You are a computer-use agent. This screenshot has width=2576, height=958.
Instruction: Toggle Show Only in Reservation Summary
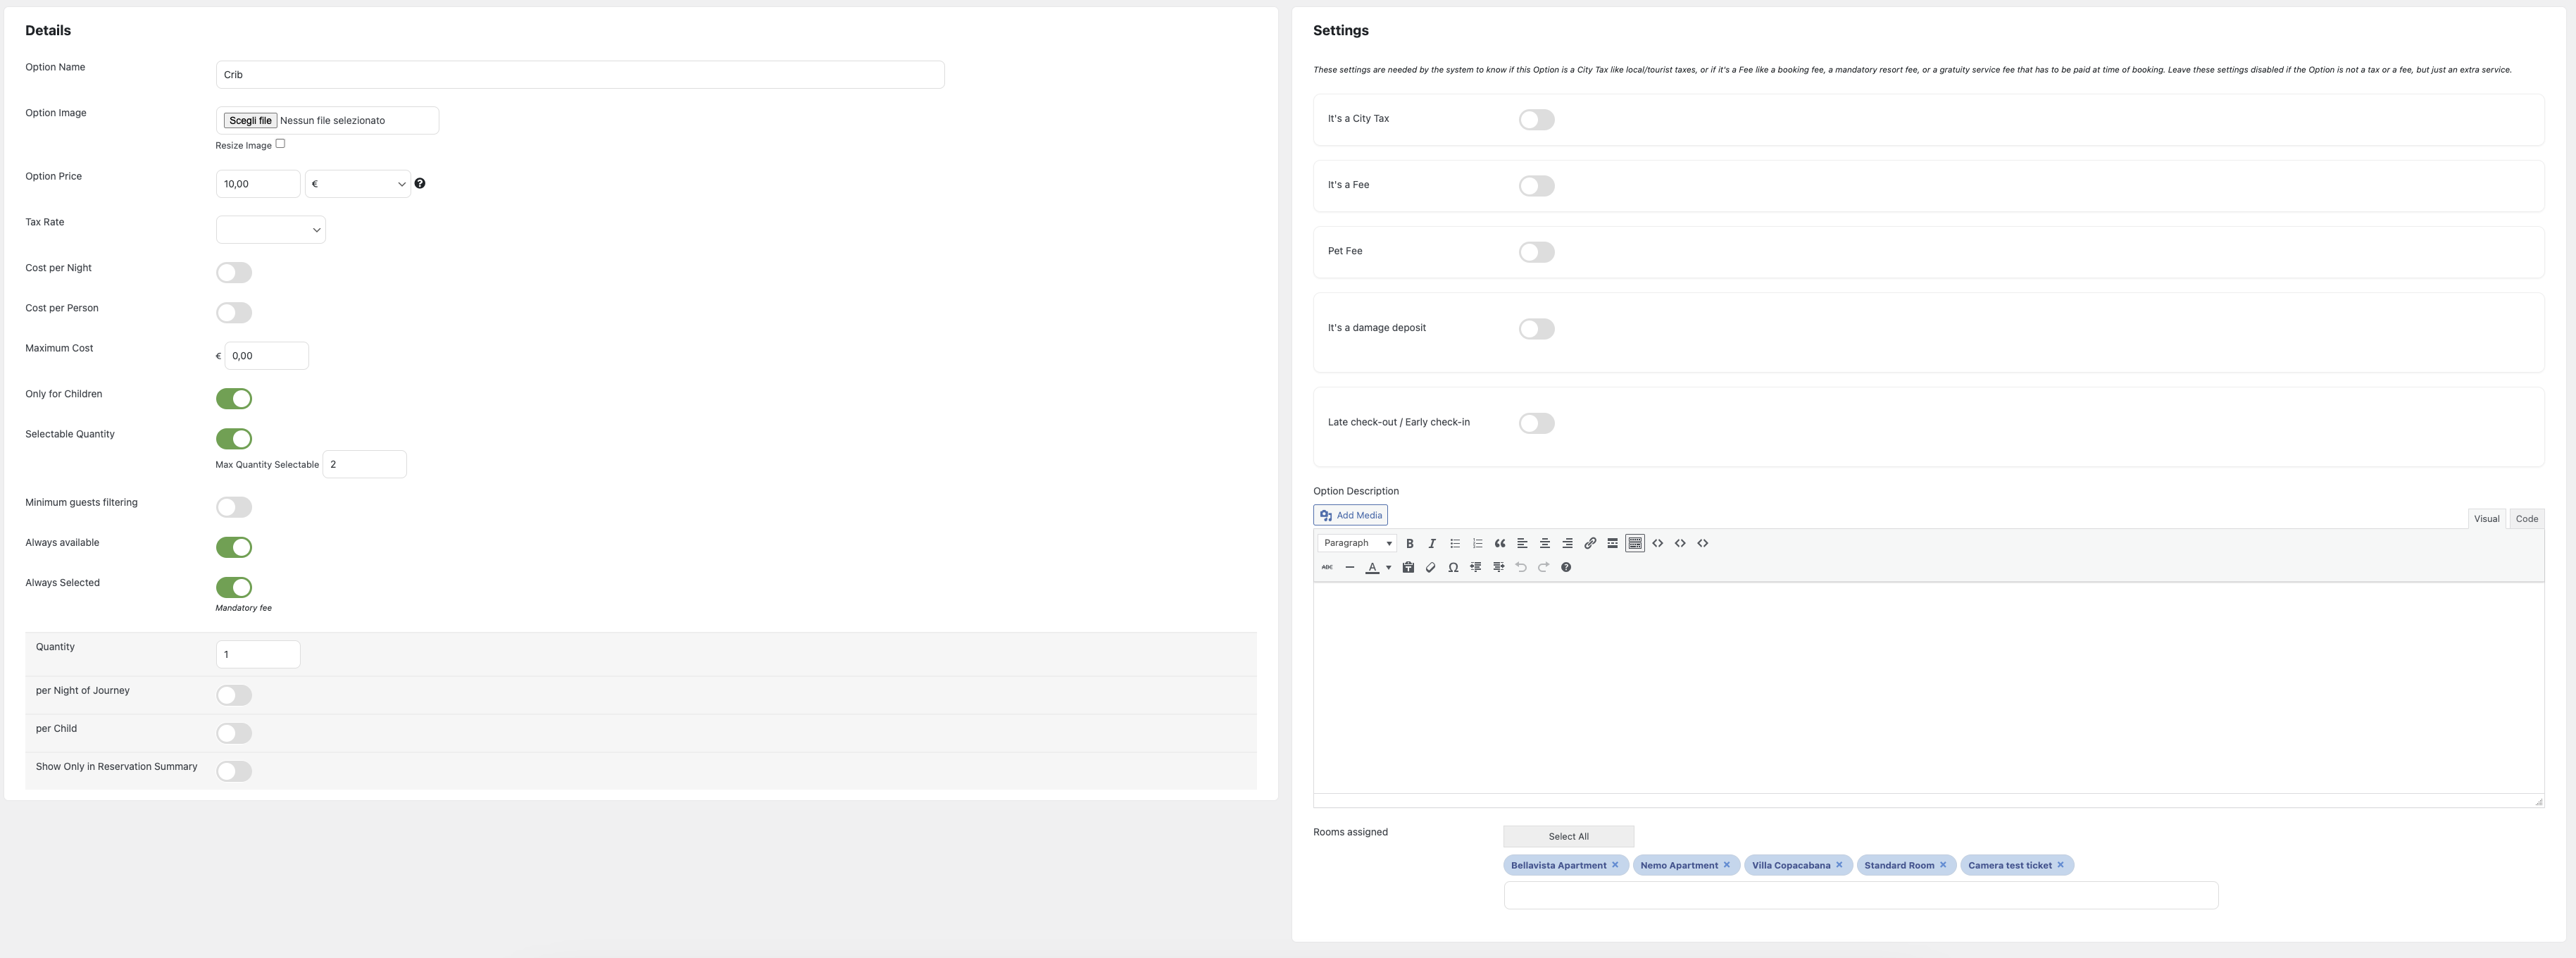(234, 771)
